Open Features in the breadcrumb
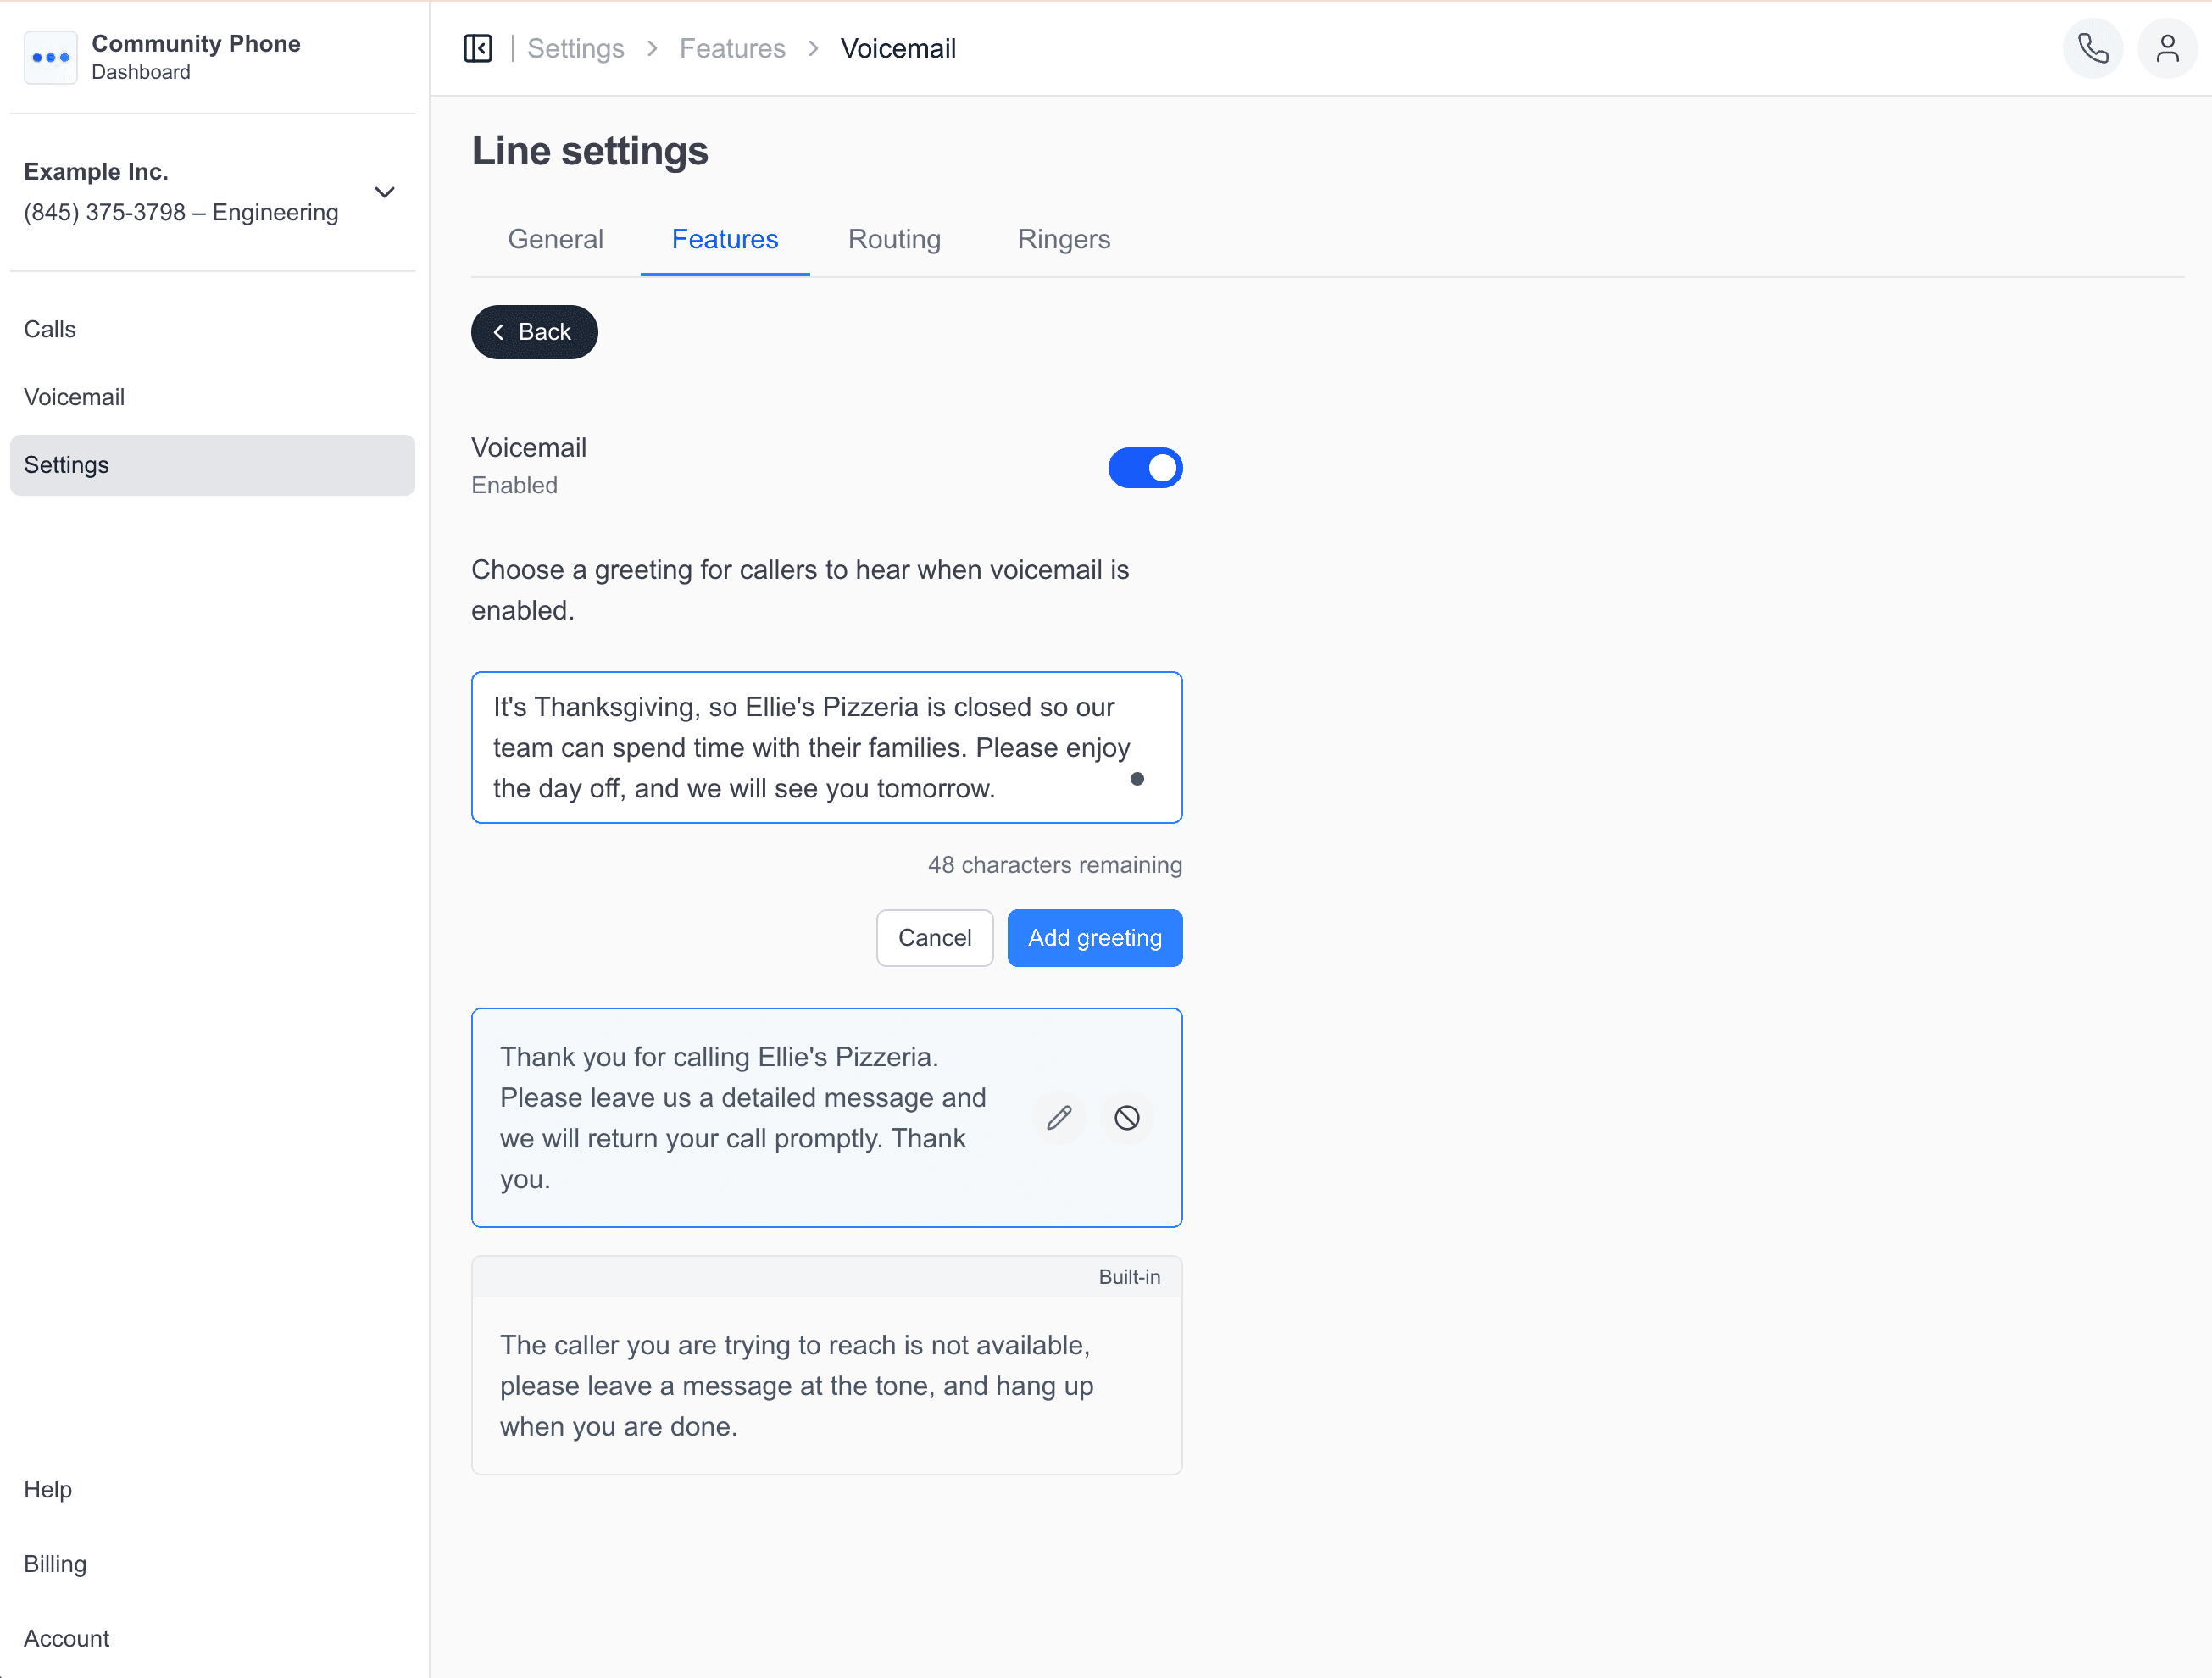The width and height of the screenshot is (2212, 1678). (x=732, y=48)
